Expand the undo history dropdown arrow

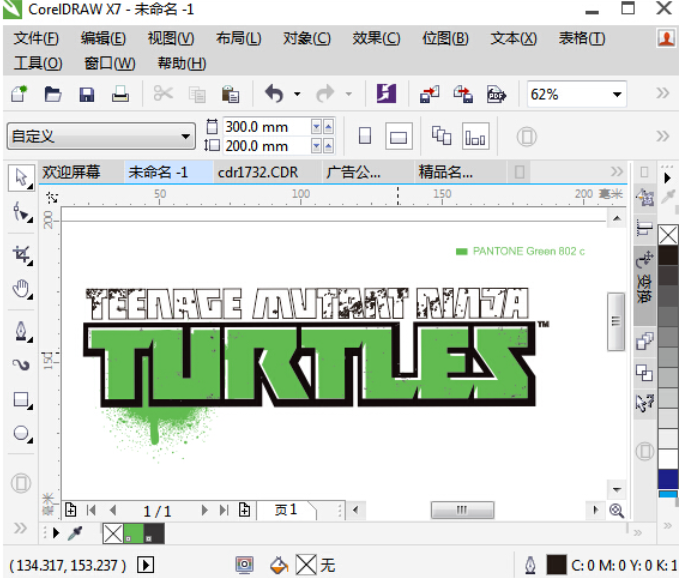[x=297, y=95]
